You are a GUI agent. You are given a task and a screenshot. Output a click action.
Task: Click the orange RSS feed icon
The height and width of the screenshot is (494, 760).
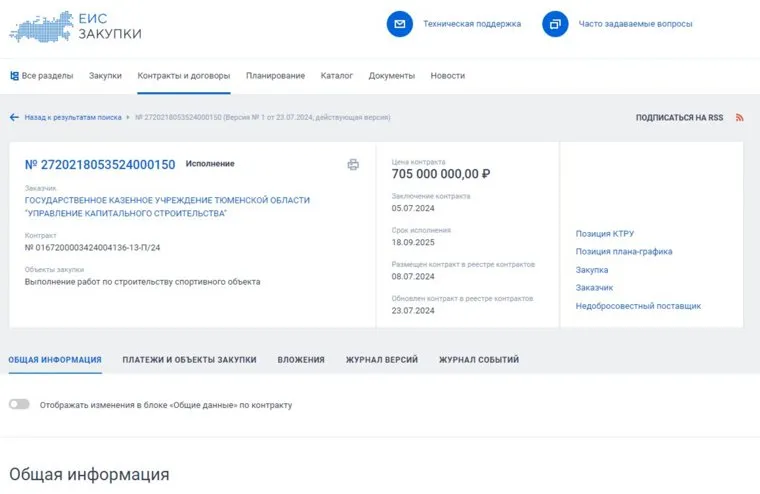[740, 118]
